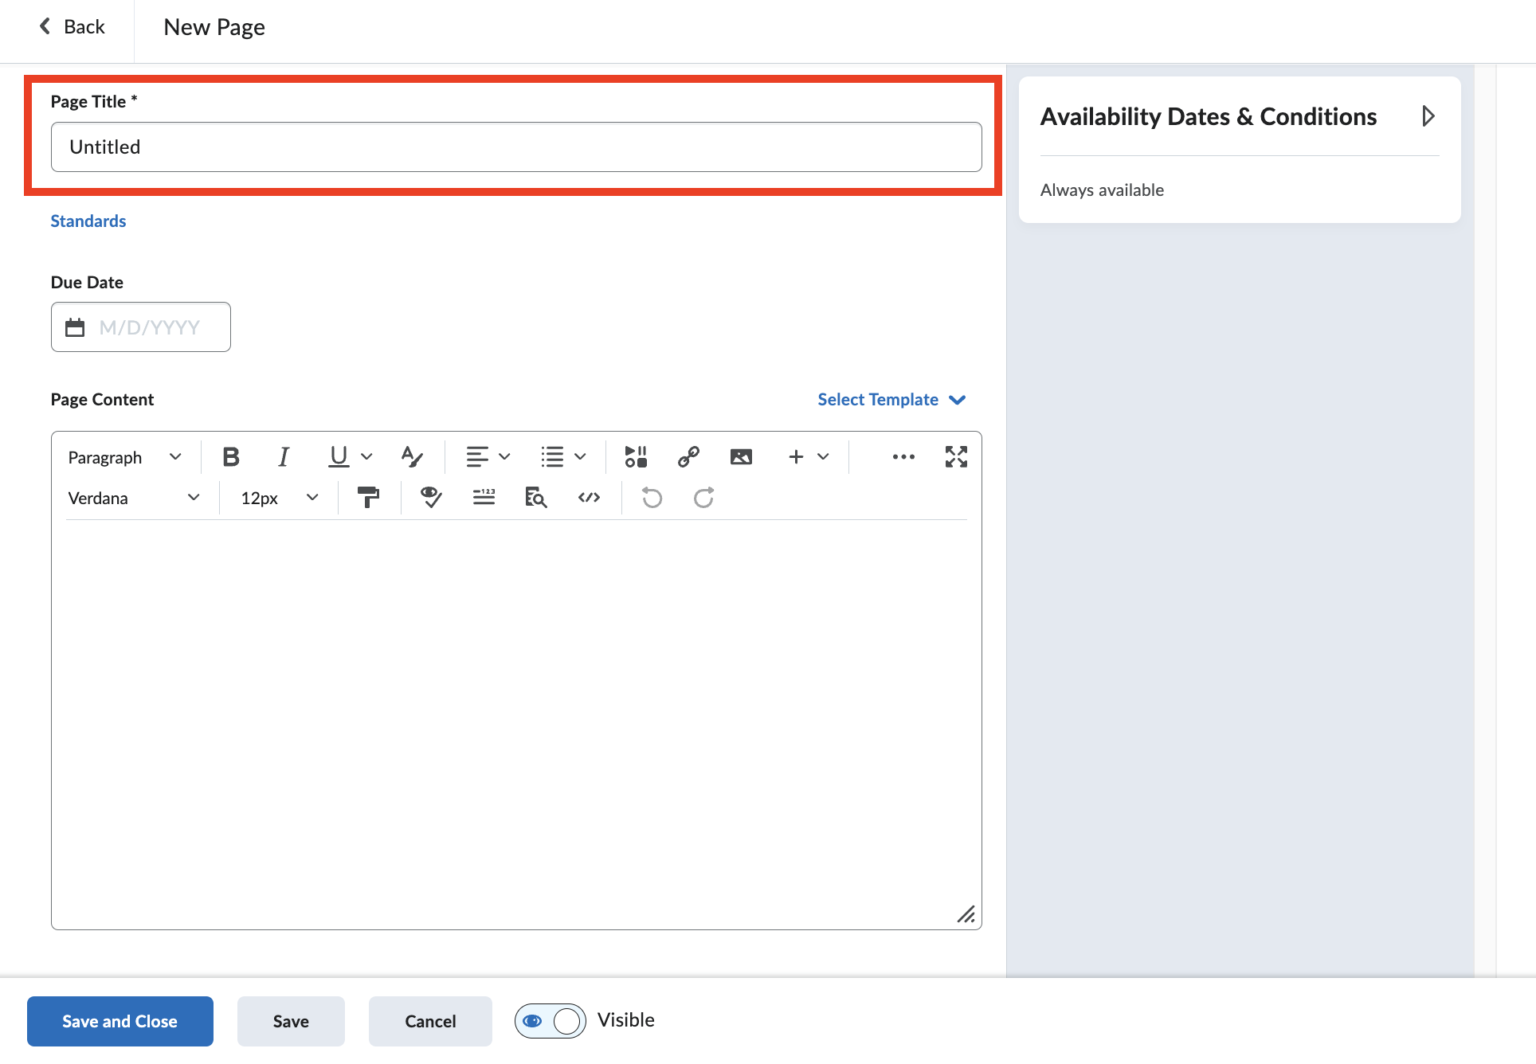Run the accessibility checker
The image size is (1536, 1064).
tap(430, 497)
